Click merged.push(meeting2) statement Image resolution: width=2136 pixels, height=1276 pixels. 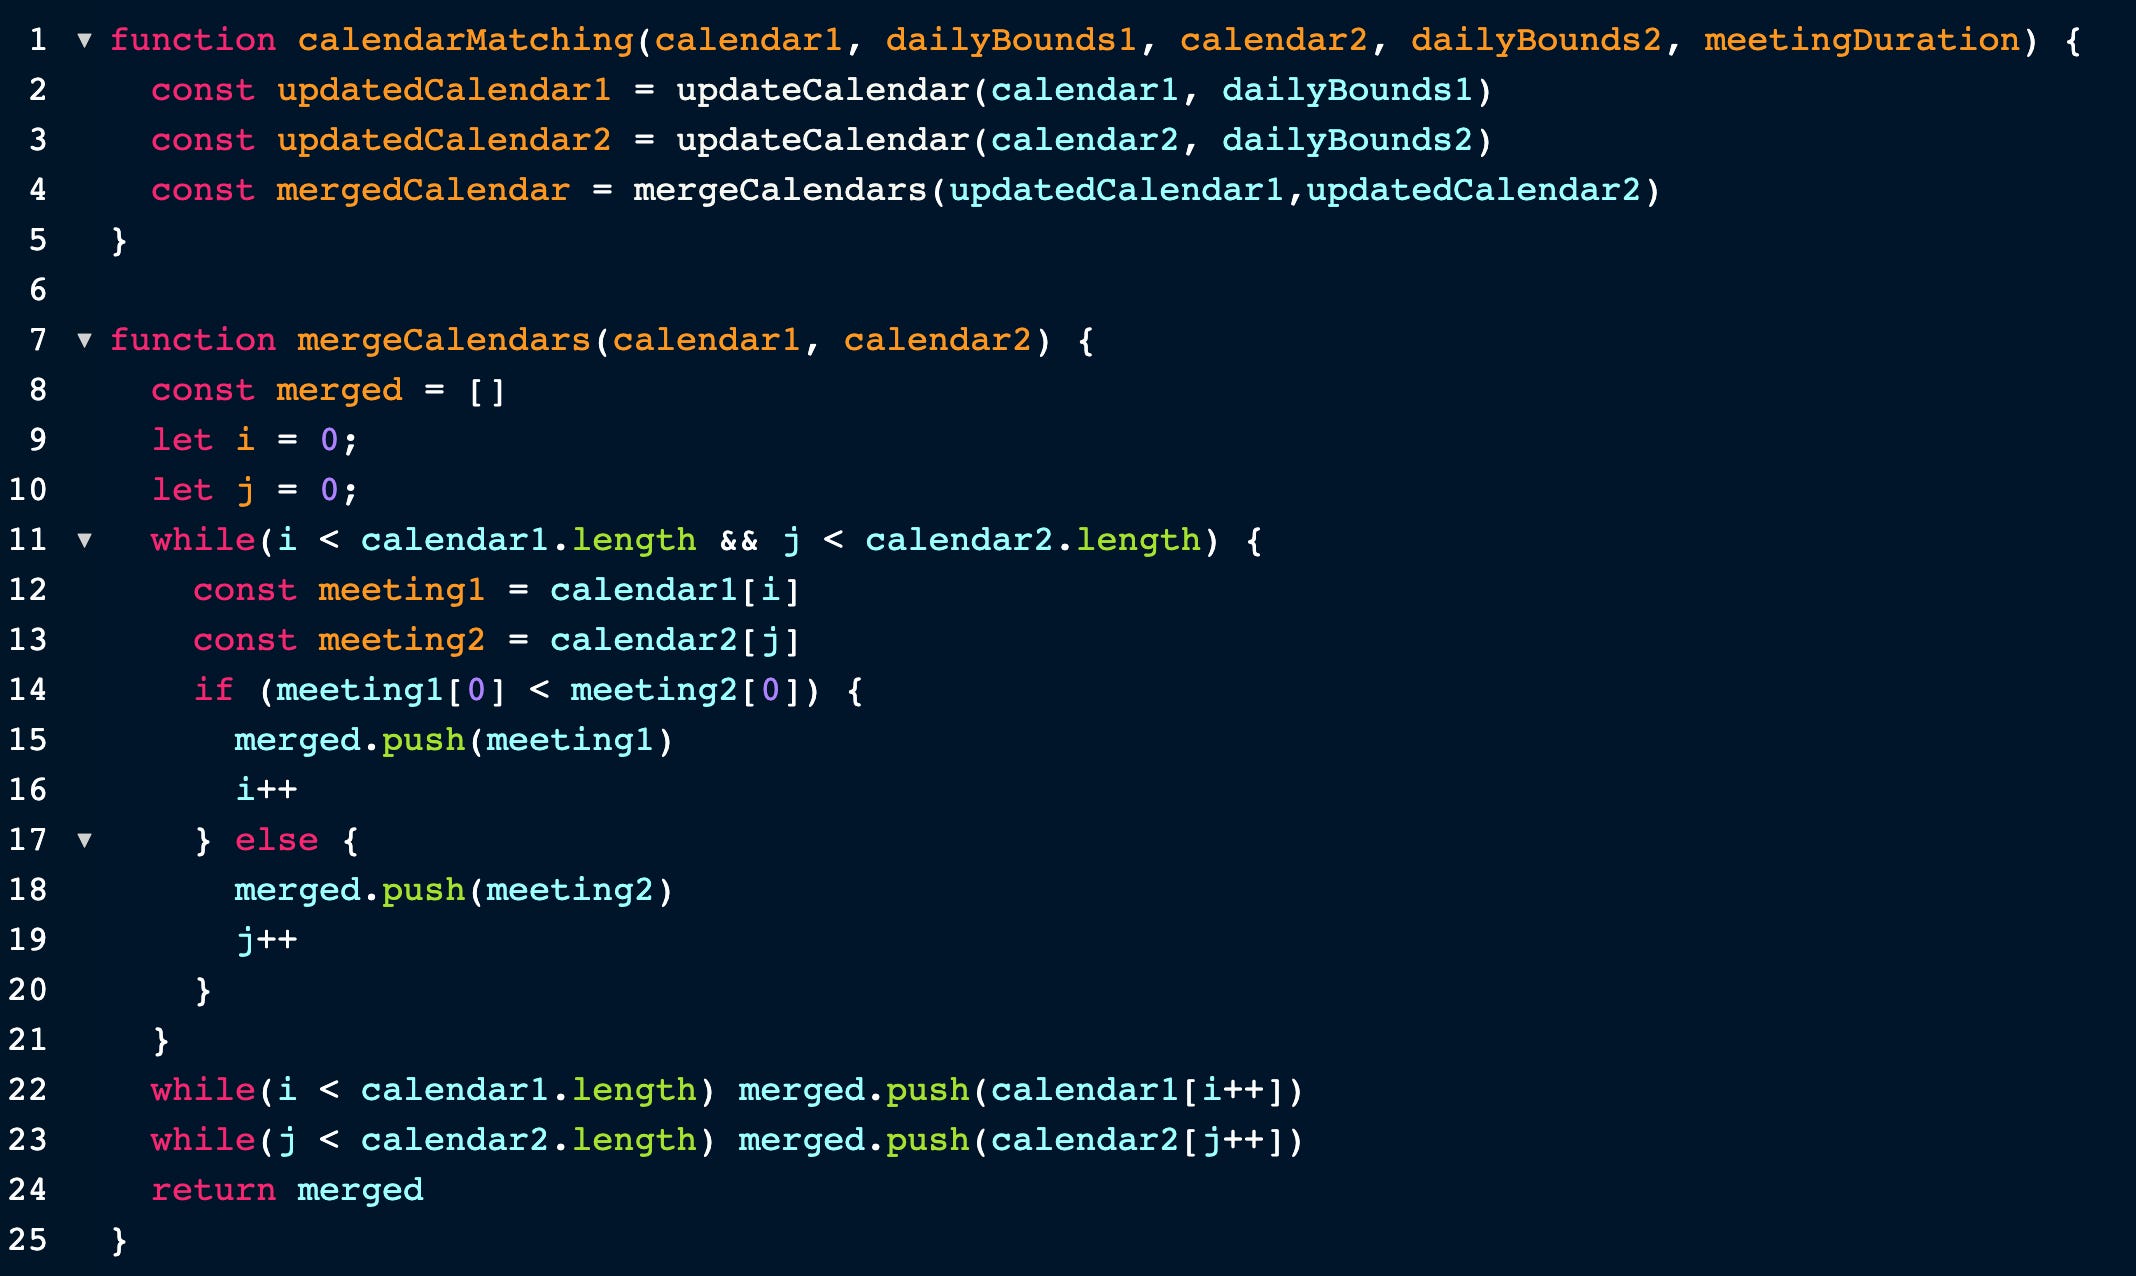point(453,890)
